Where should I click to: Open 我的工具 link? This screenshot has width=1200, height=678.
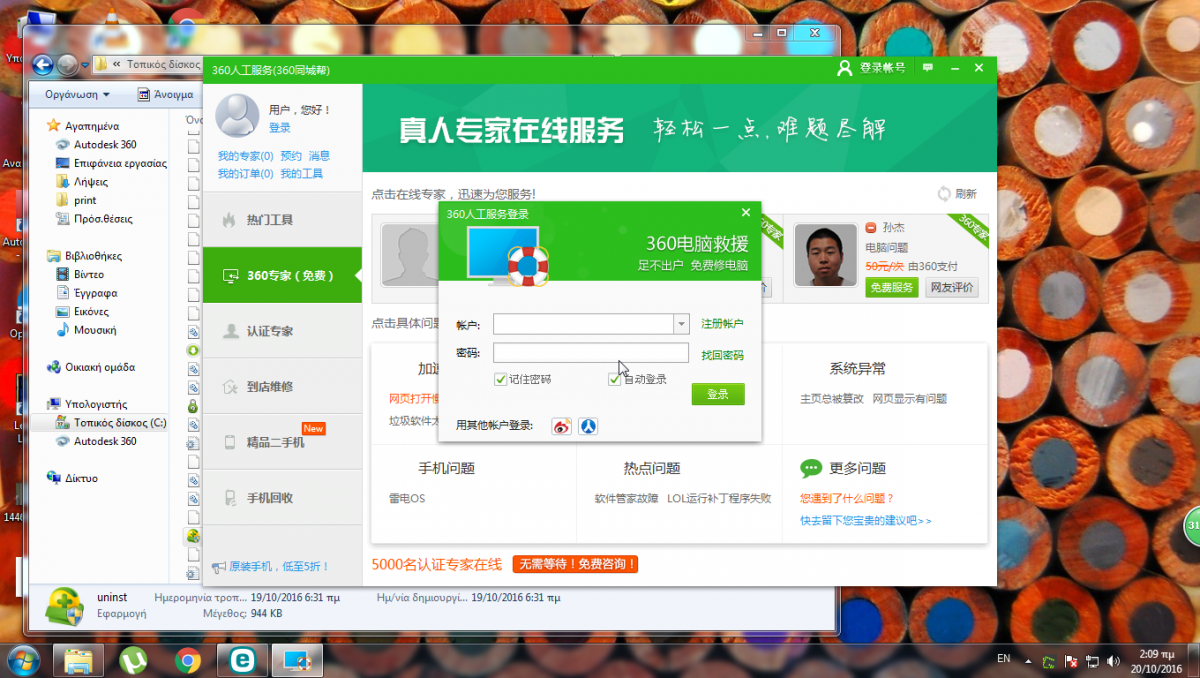point(301,174)
